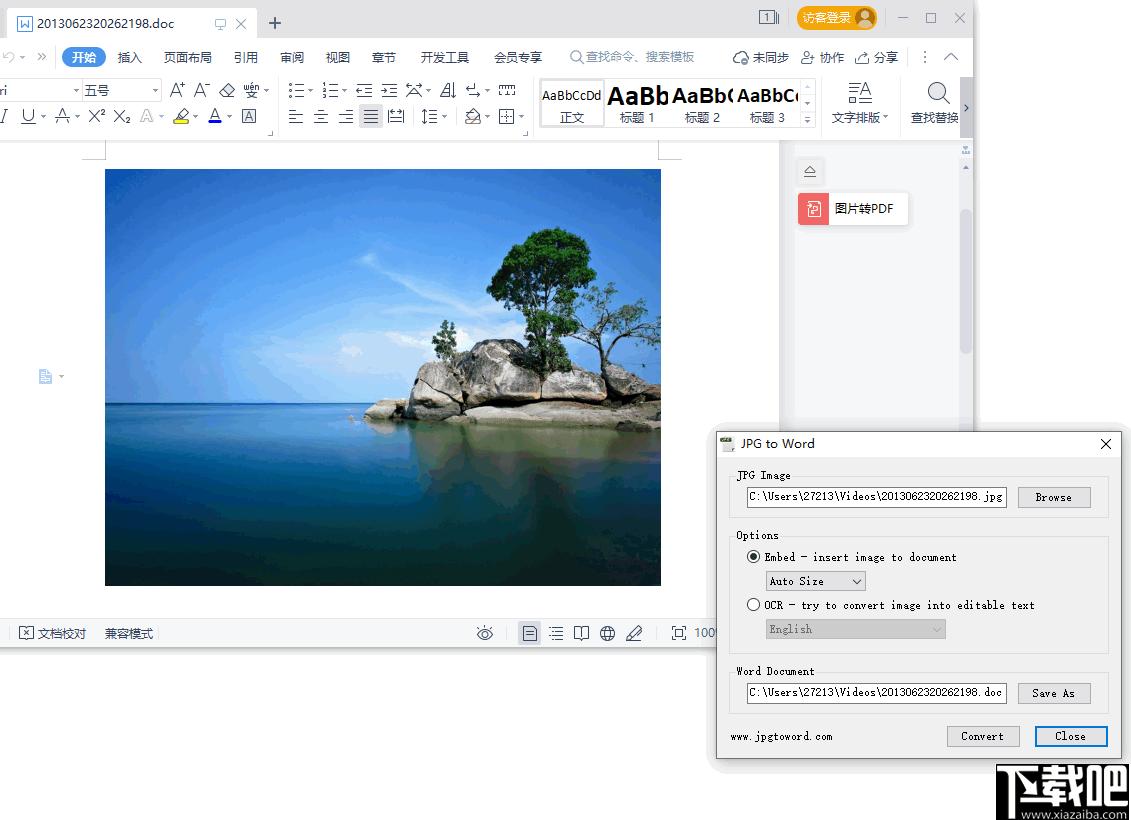Click the island landscape image in document
The height and width of the screenshot is (820, 1131).
click(x=383, y=377)
